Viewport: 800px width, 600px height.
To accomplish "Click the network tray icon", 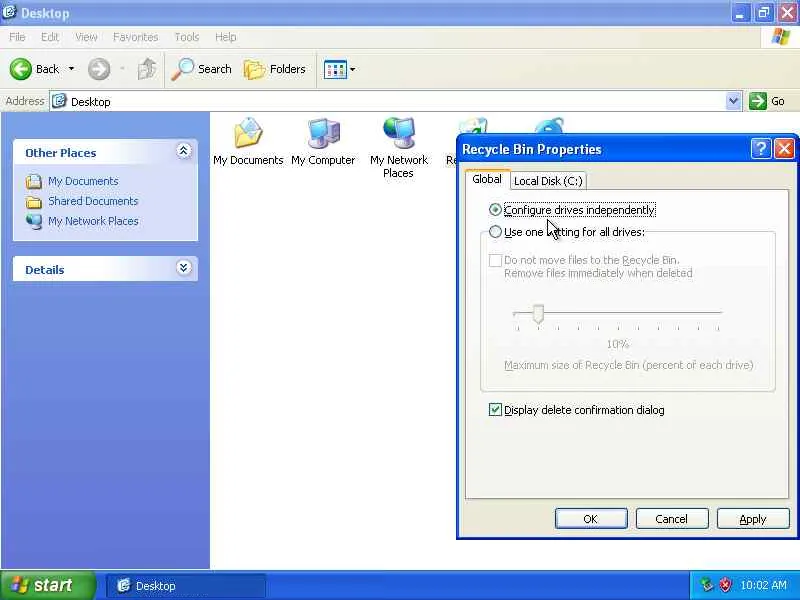I will coord(707,585).
